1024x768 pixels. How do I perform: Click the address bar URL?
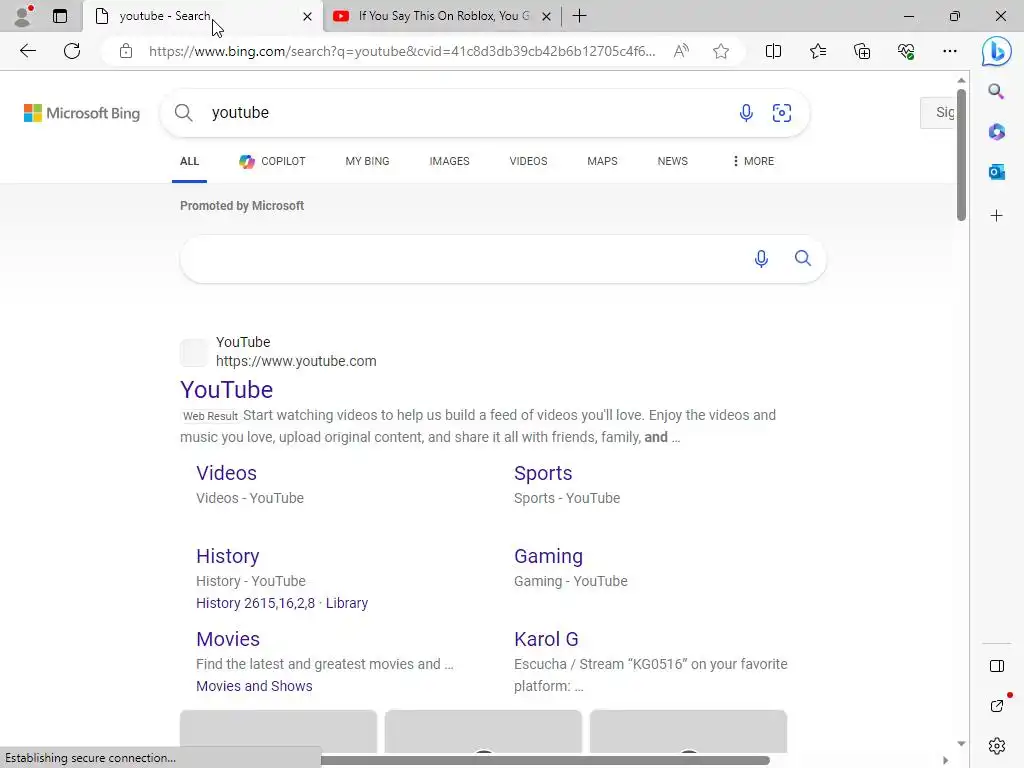pyautogui.click(x=402, y=51)
